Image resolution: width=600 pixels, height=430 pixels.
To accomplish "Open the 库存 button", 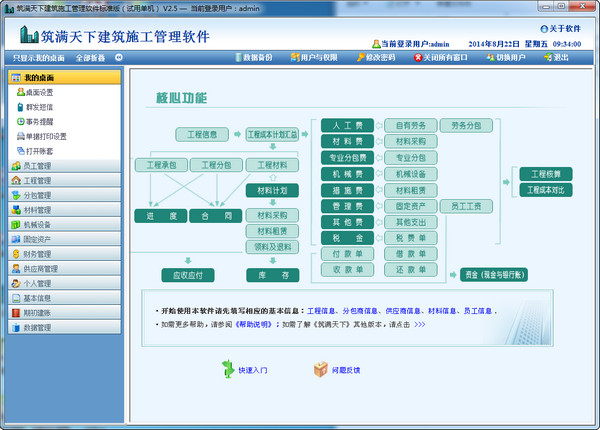I will click(273, 275).
